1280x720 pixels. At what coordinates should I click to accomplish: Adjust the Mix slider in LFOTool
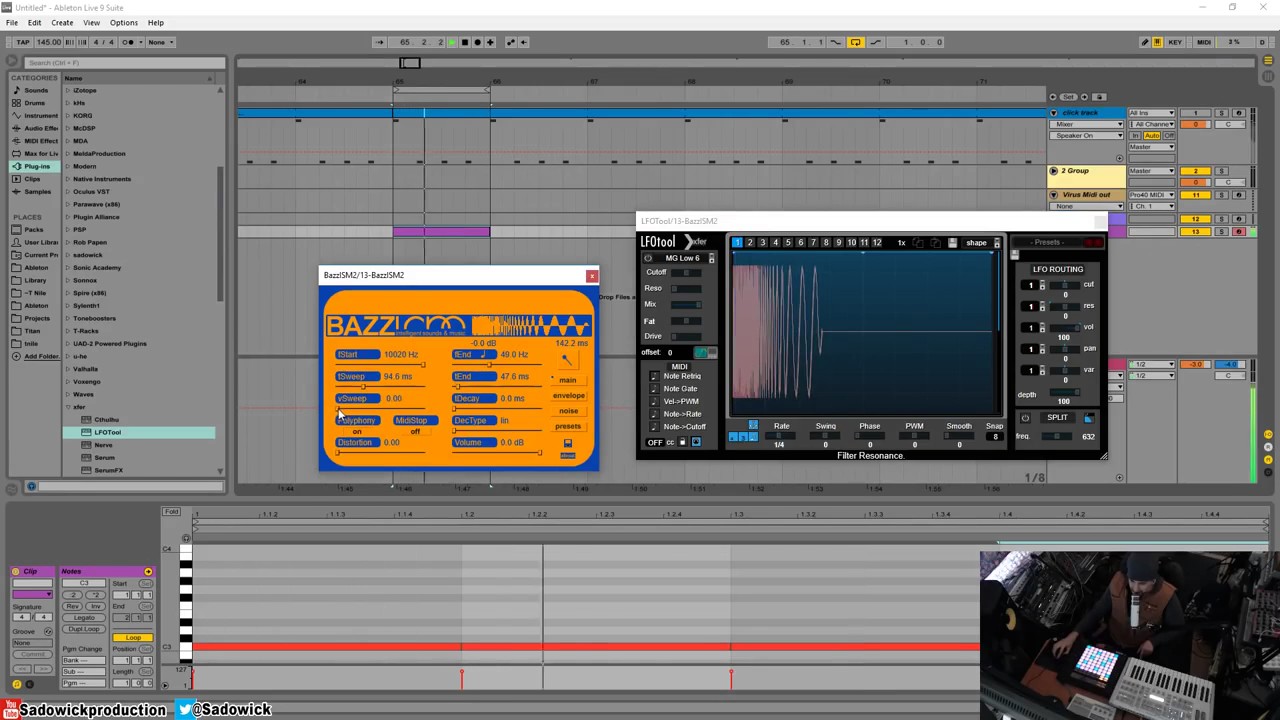[687, 304]
